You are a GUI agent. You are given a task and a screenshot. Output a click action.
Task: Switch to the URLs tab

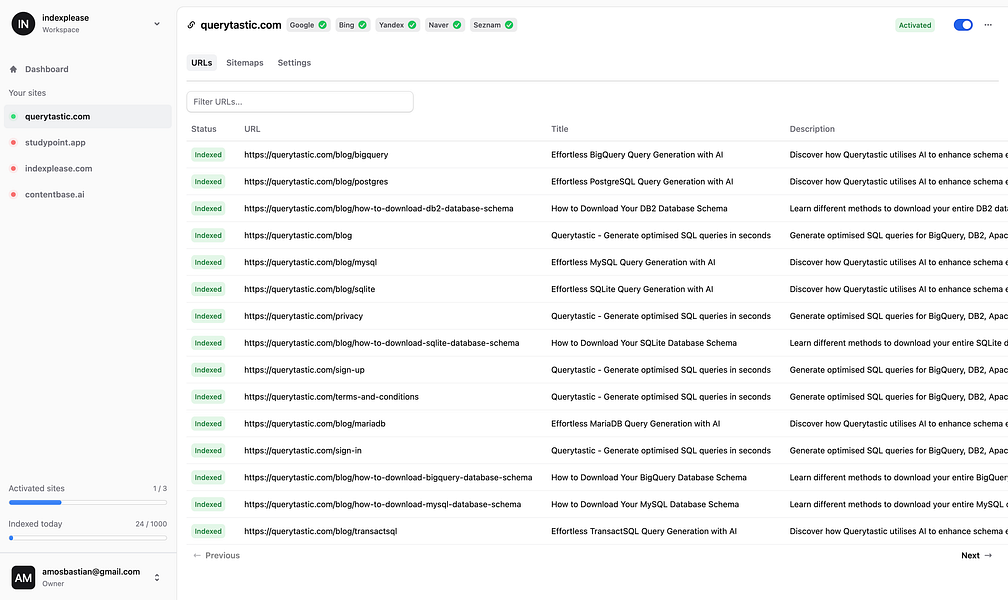(x=201, y=62)
